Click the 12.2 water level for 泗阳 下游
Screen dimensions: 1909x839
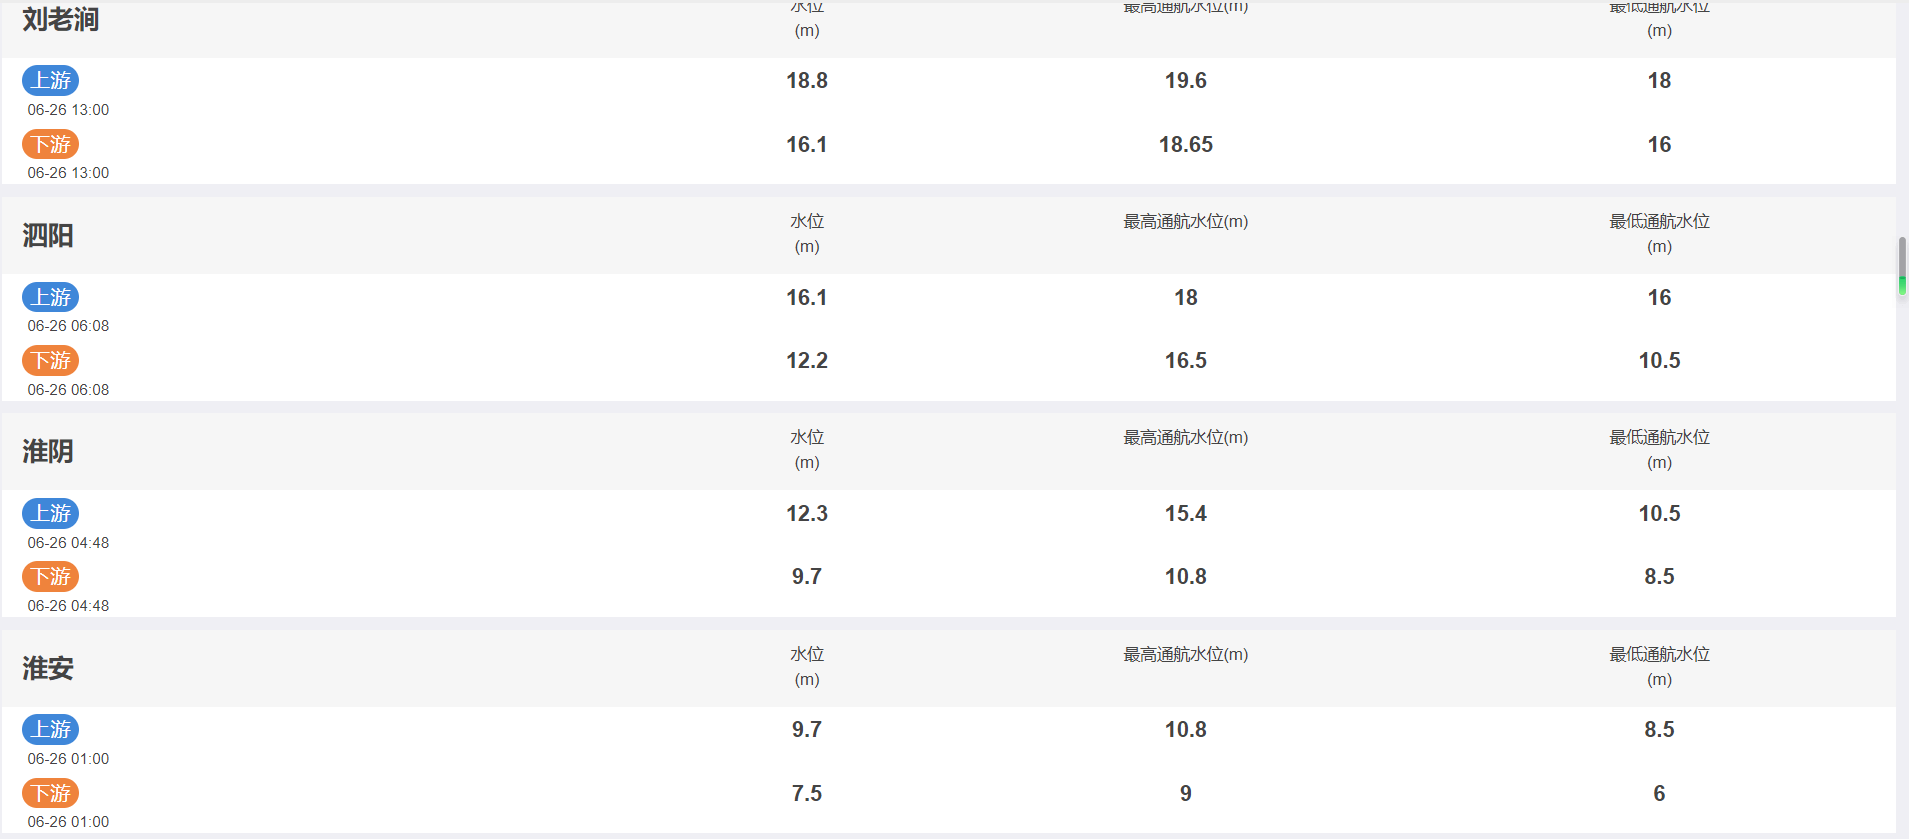click(807, 361)
